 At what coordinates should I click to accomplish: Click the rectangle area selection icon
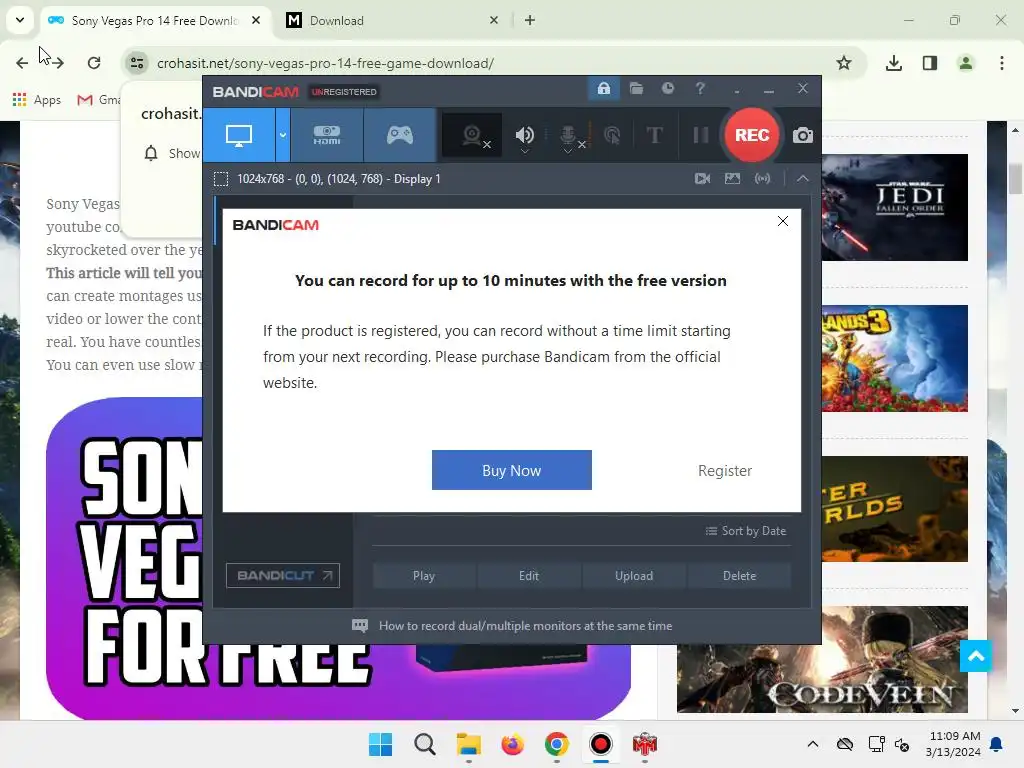click(221, 179)
